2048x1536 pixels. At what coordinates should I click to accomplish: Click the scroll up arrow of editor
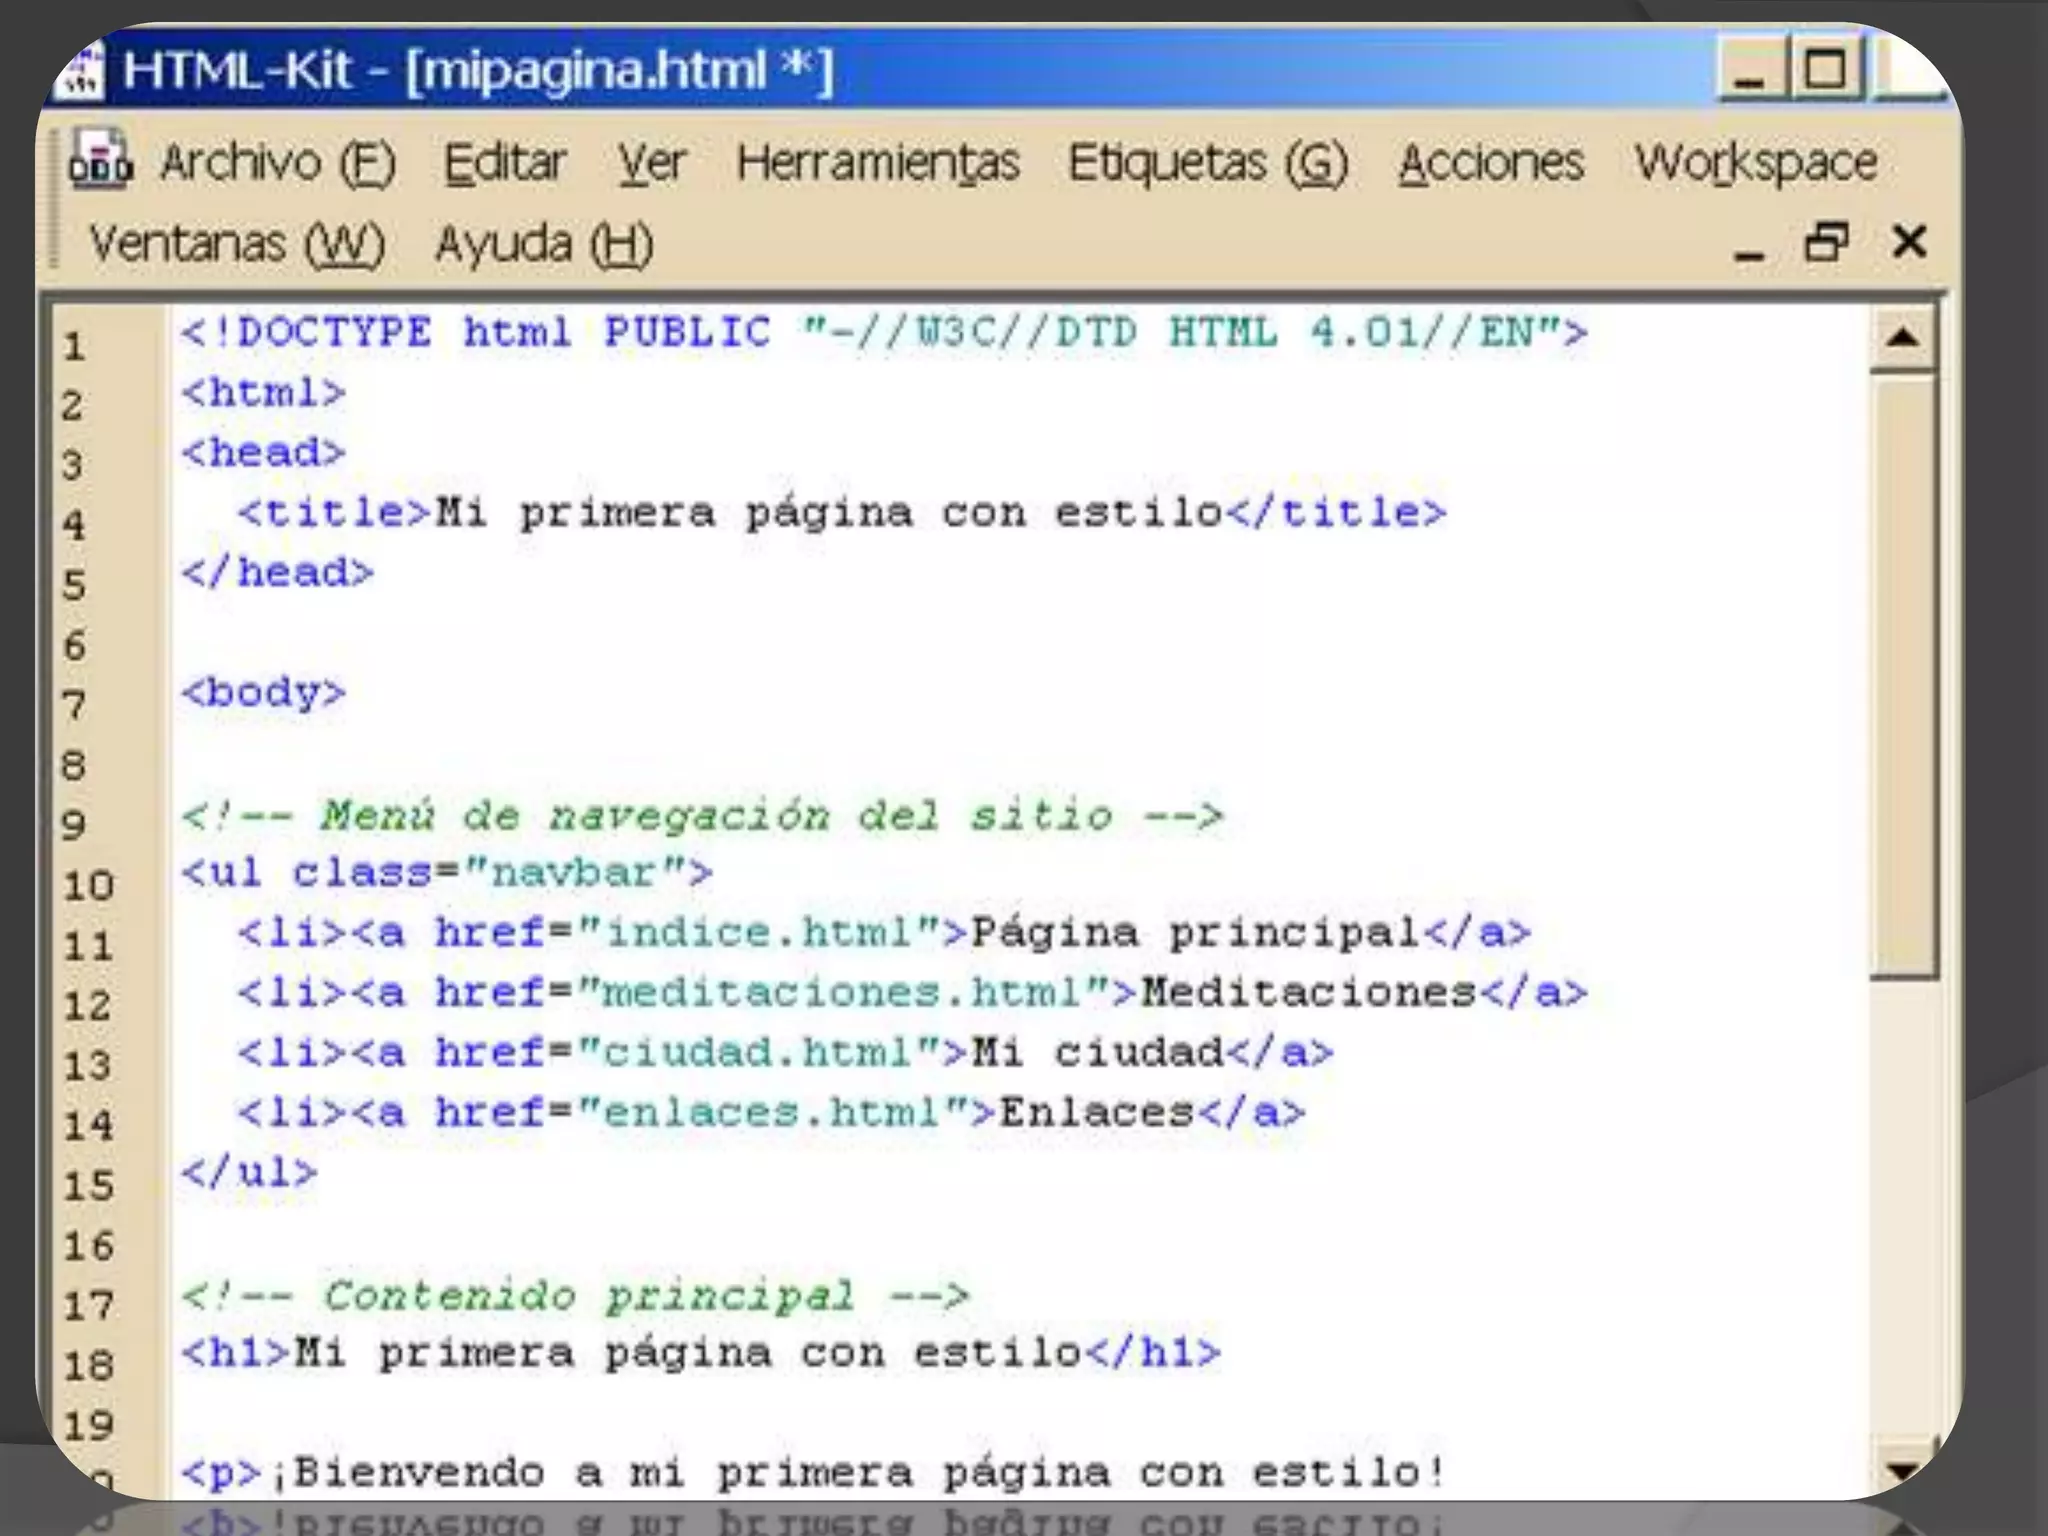click(1903, 338)
